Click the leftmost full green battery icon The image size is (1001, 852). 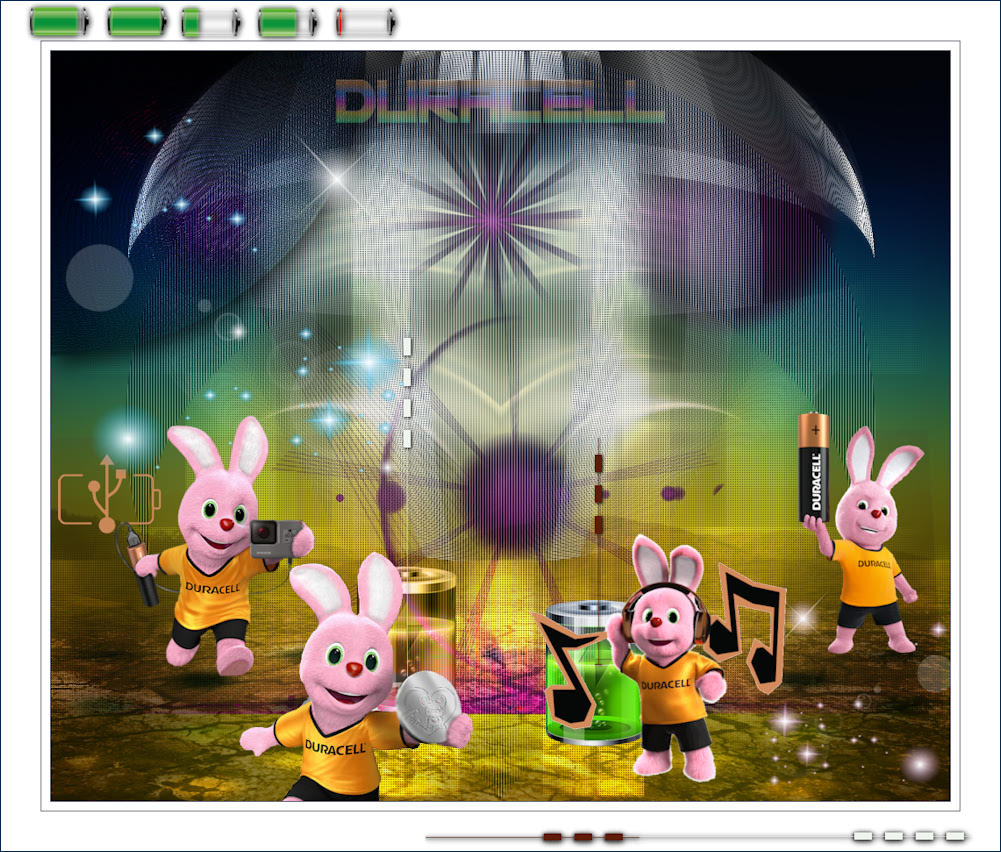(59, 22)
